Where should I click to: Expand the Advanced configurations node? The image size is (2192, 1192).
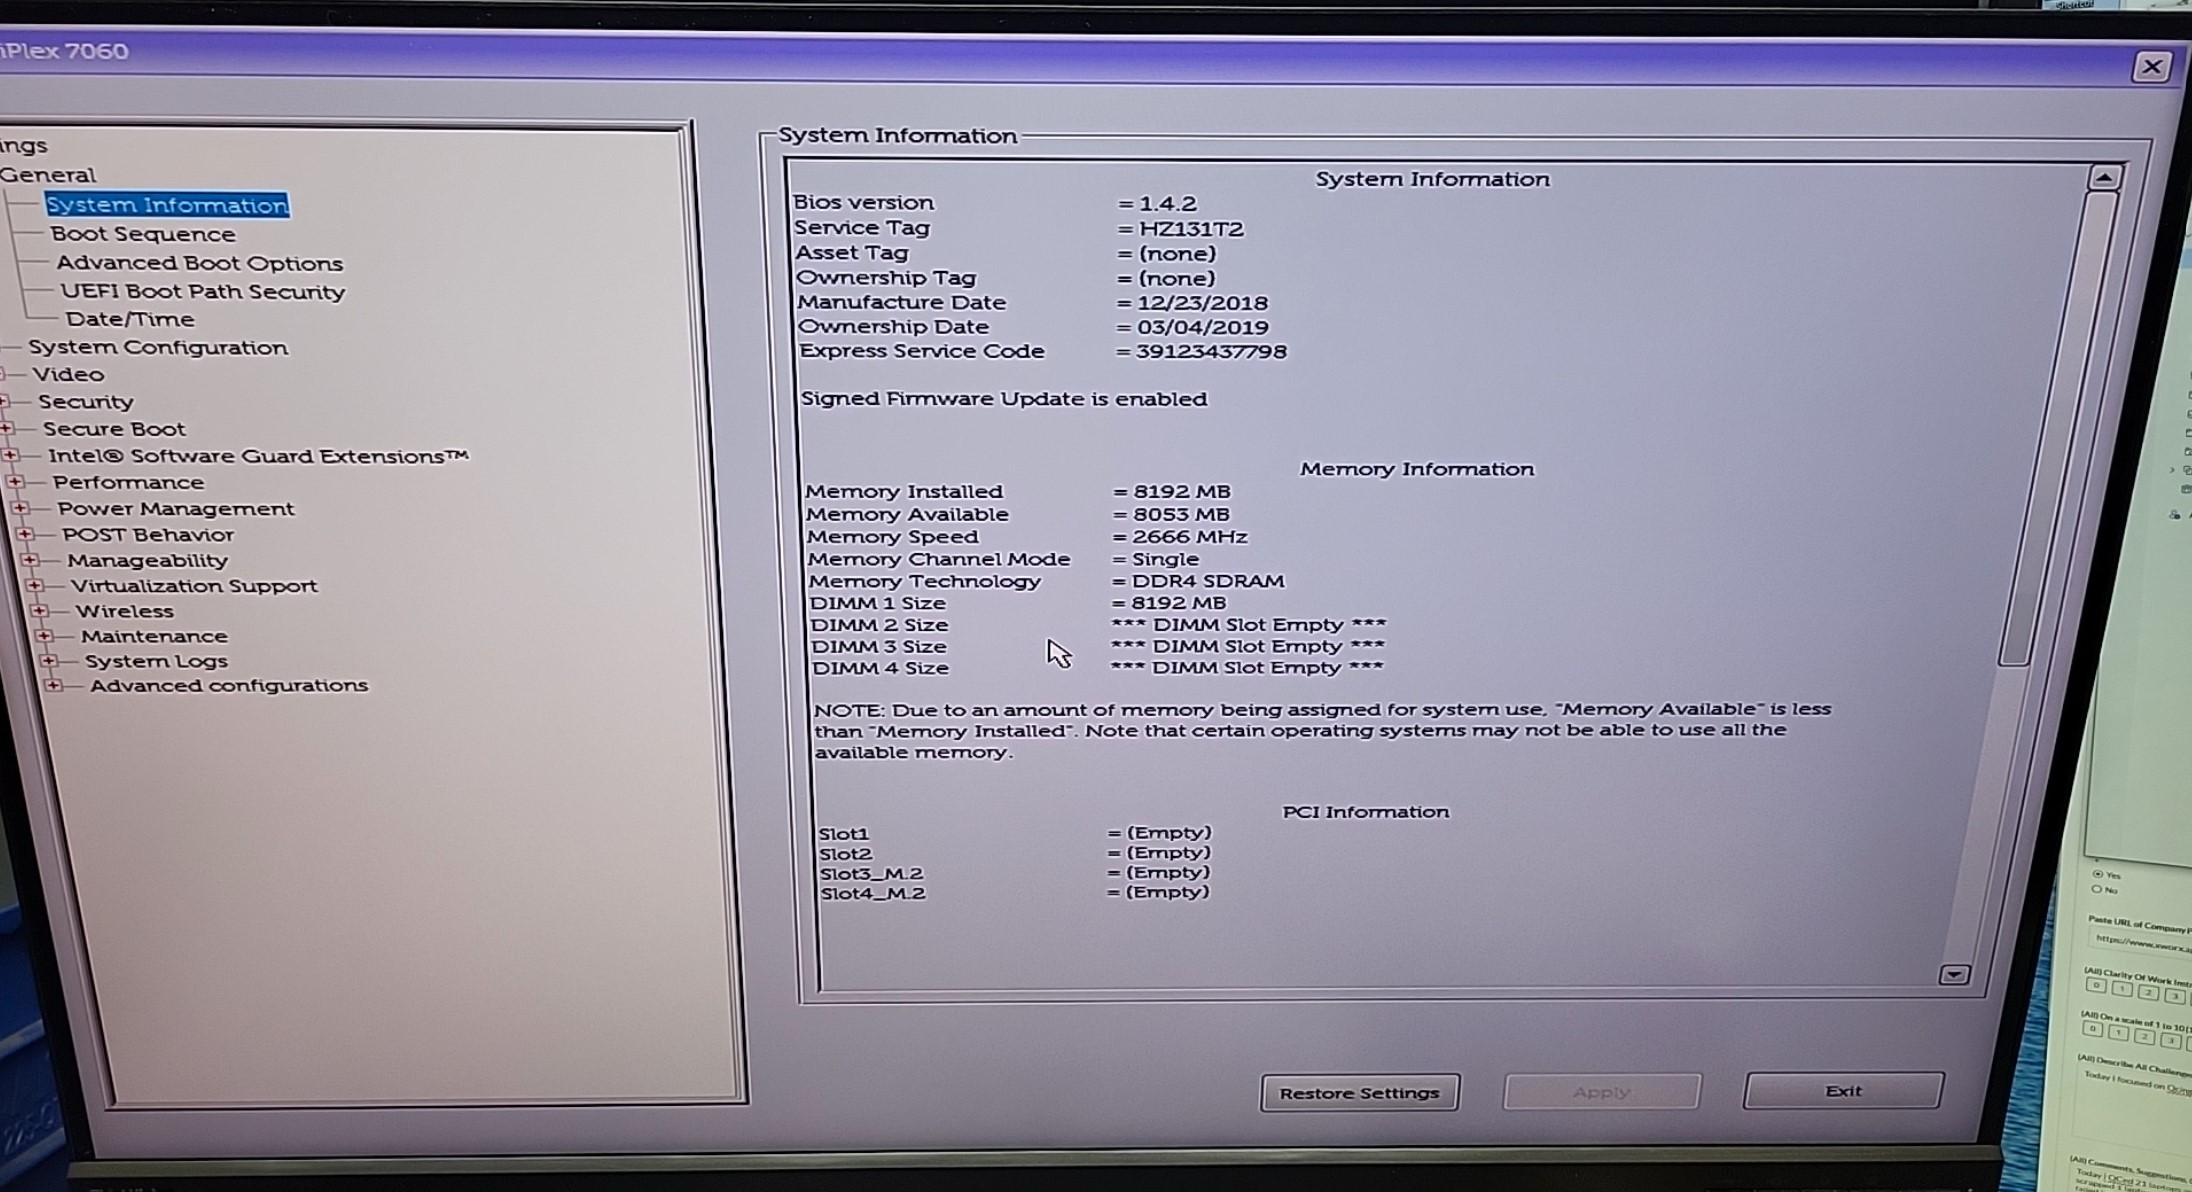pos(54,685)
